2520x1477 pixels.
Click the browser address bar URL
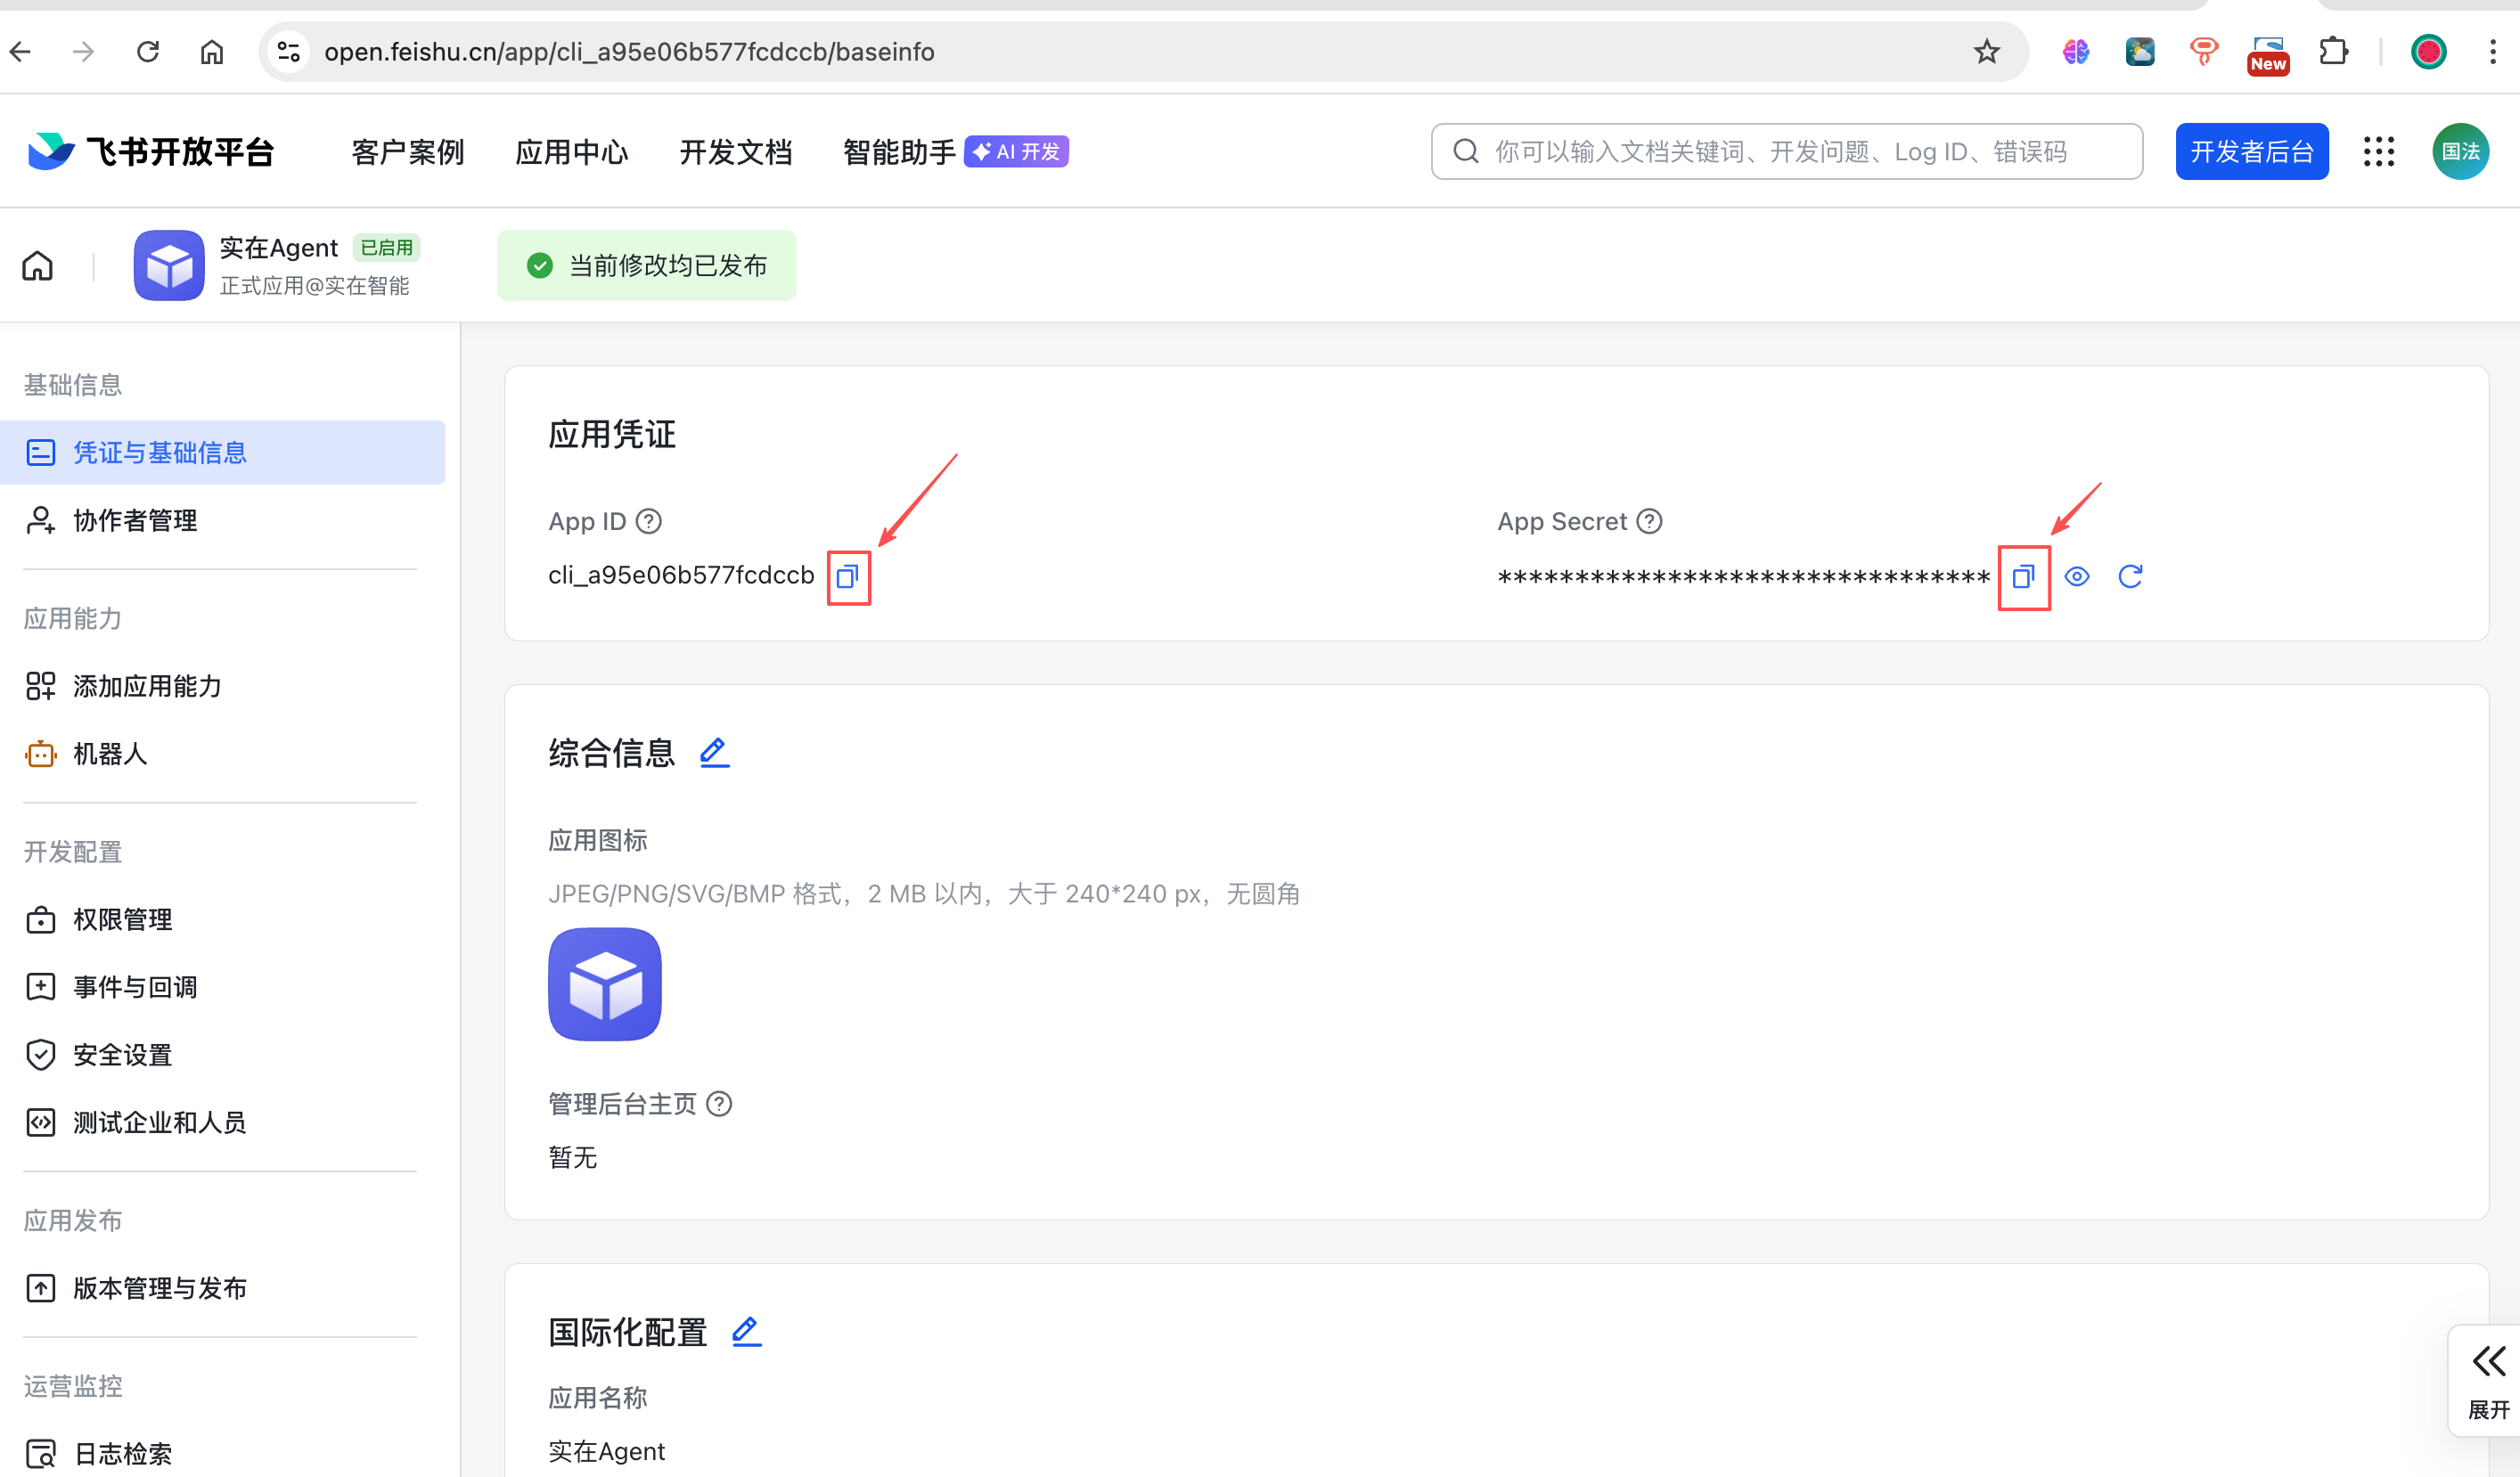pos(629,51)
